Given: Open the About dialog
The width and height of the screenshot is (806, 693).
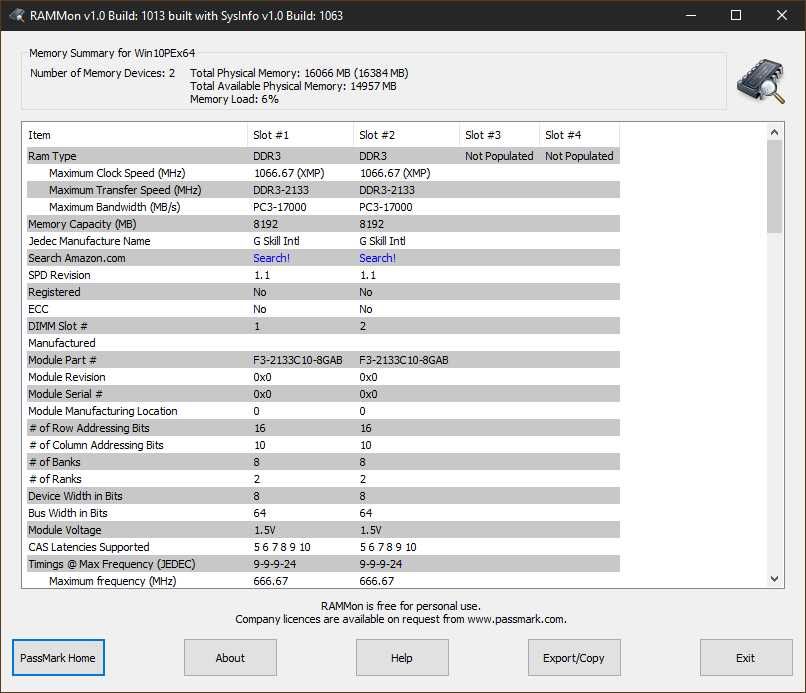Looking at the screenshot, I should (x=230, y=658).
